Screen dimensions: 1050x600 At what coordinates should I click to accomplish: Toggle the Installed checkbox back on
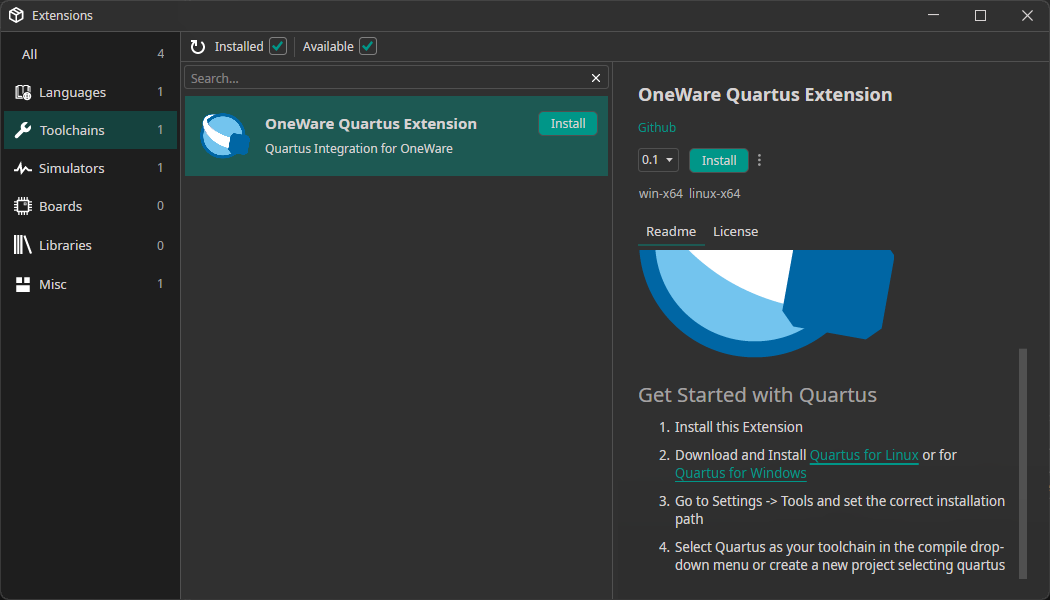point(277,46)
